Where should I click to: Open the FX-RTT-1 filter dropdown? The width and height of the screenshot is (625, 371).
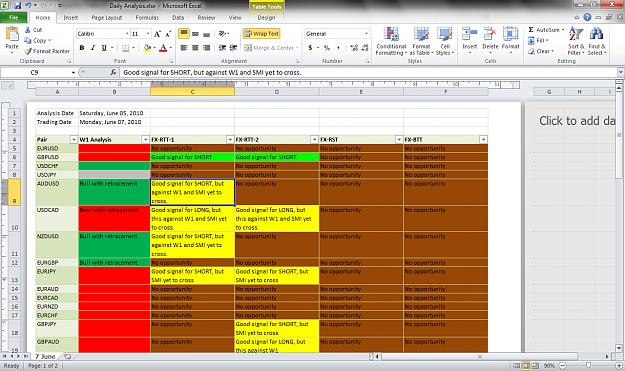click(230, 139)
